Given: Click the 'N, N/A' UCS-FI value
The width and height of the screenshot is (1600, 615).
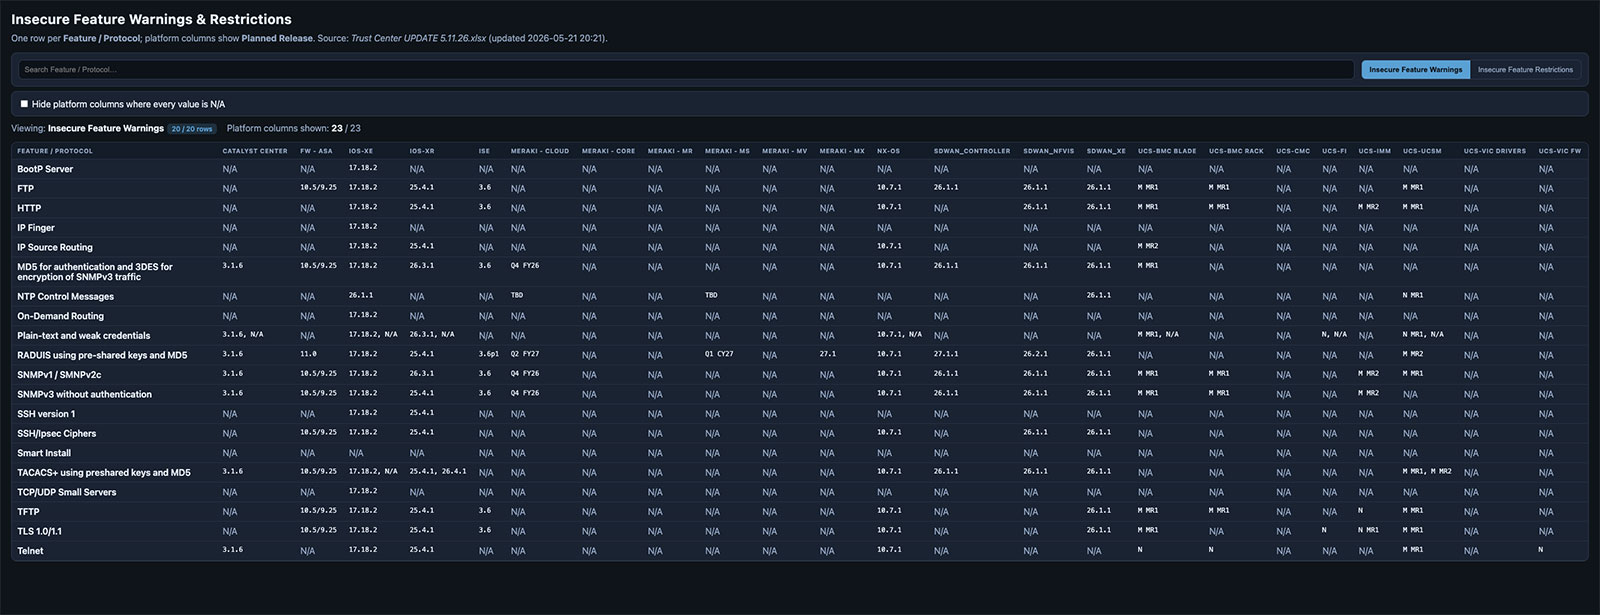Looking at the screenshot, I should [1334, 334].
